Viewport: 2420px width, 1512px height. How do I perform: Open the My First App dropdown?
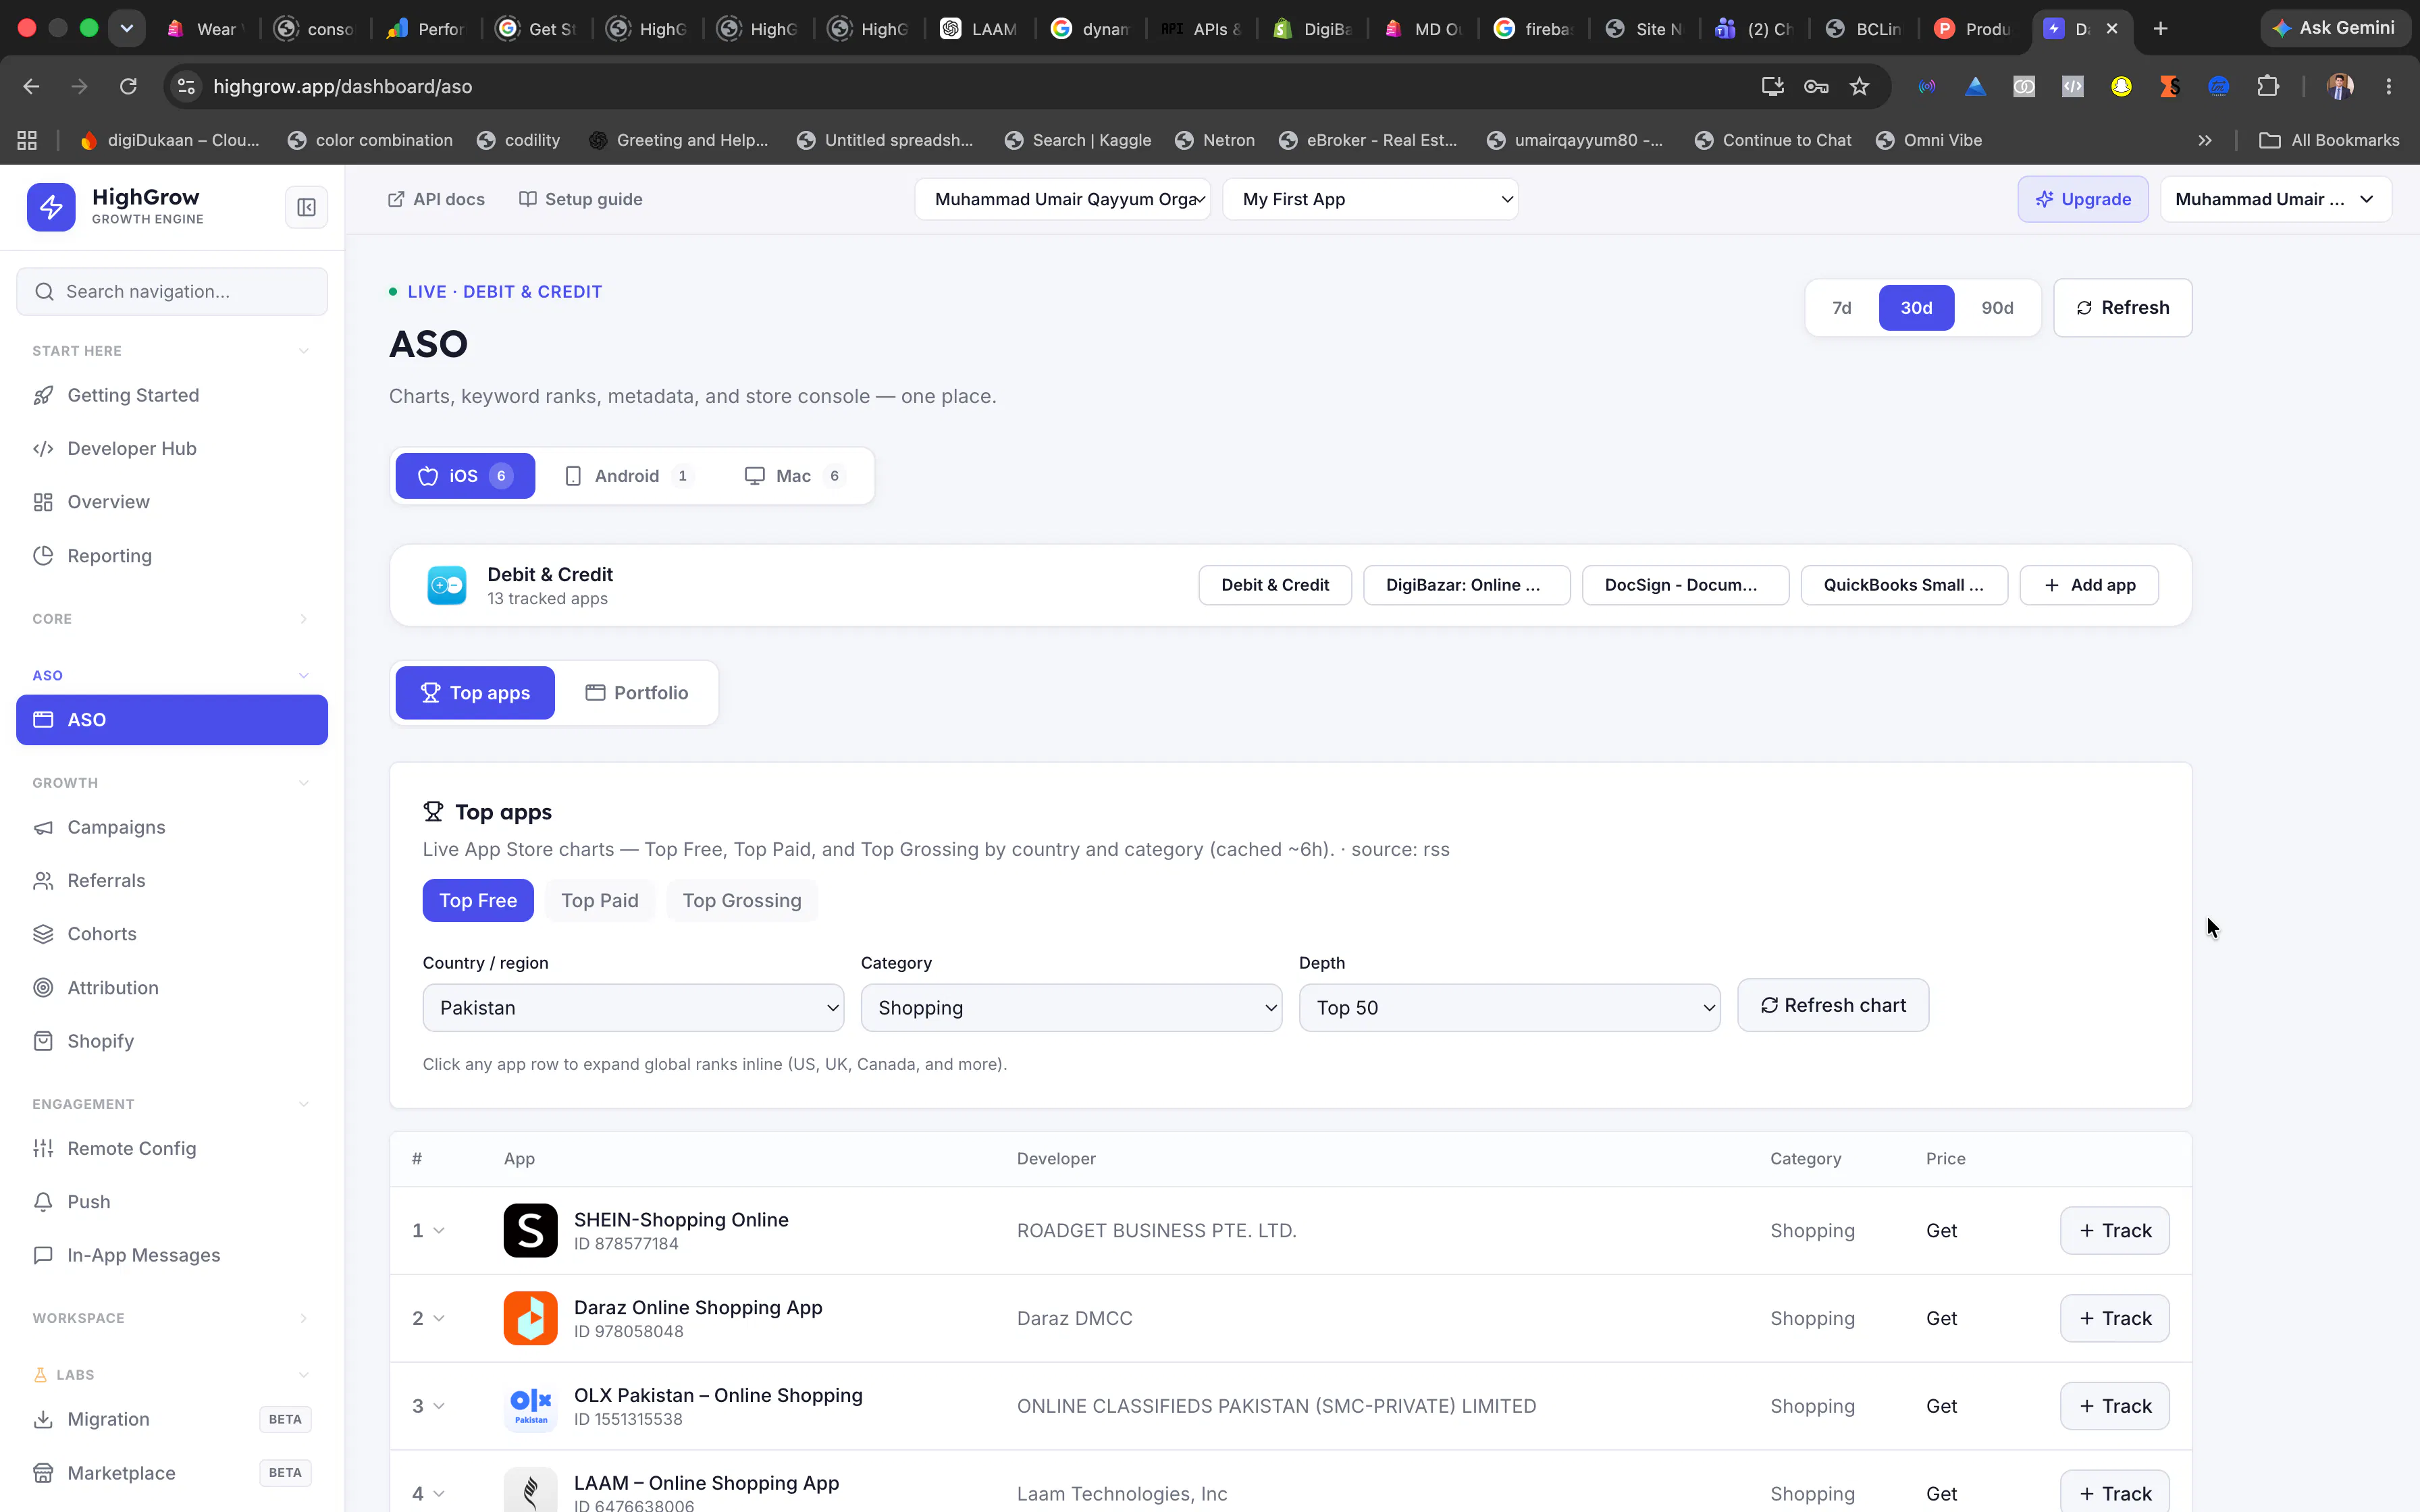(1370, 199)
